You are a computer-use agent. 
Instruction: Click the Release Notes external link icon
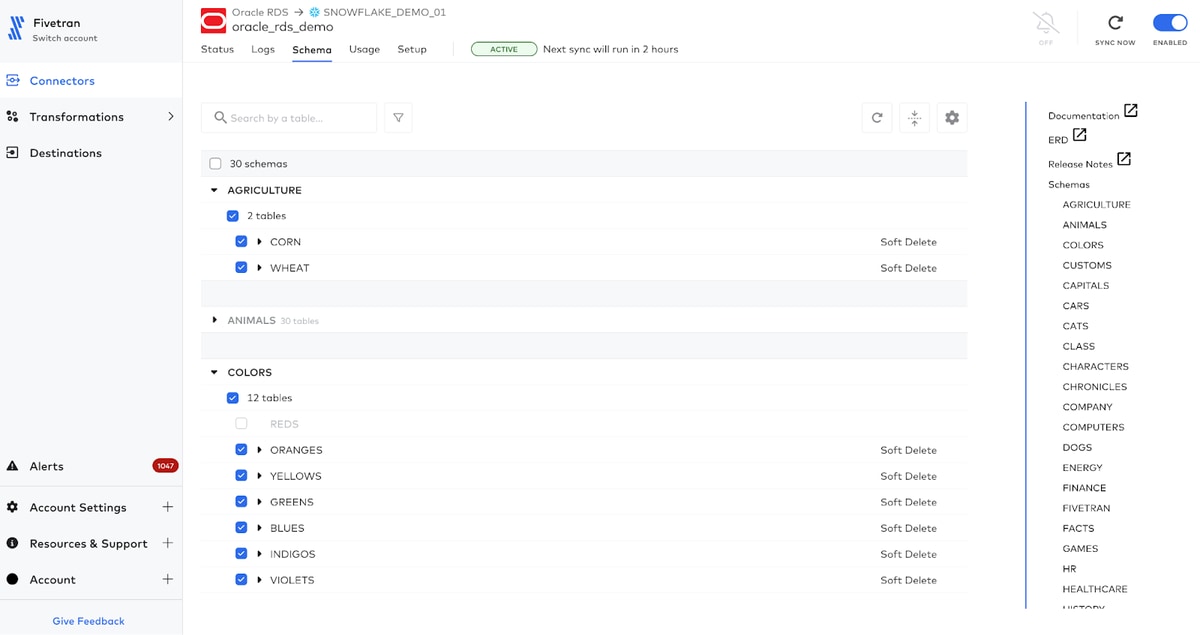point(1124,158)
